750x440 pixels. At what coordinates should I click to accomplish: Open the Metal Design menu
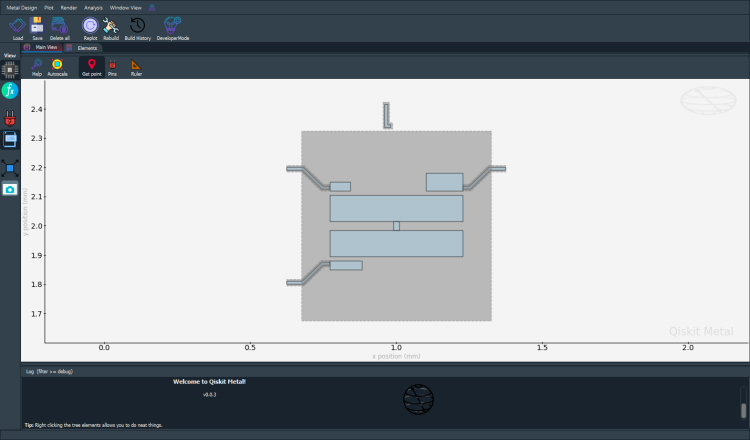tap(22, 8)
